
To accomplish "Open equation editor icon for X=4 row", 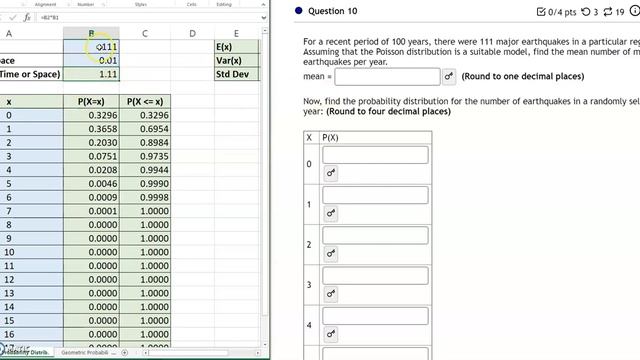I will [331, 334].
